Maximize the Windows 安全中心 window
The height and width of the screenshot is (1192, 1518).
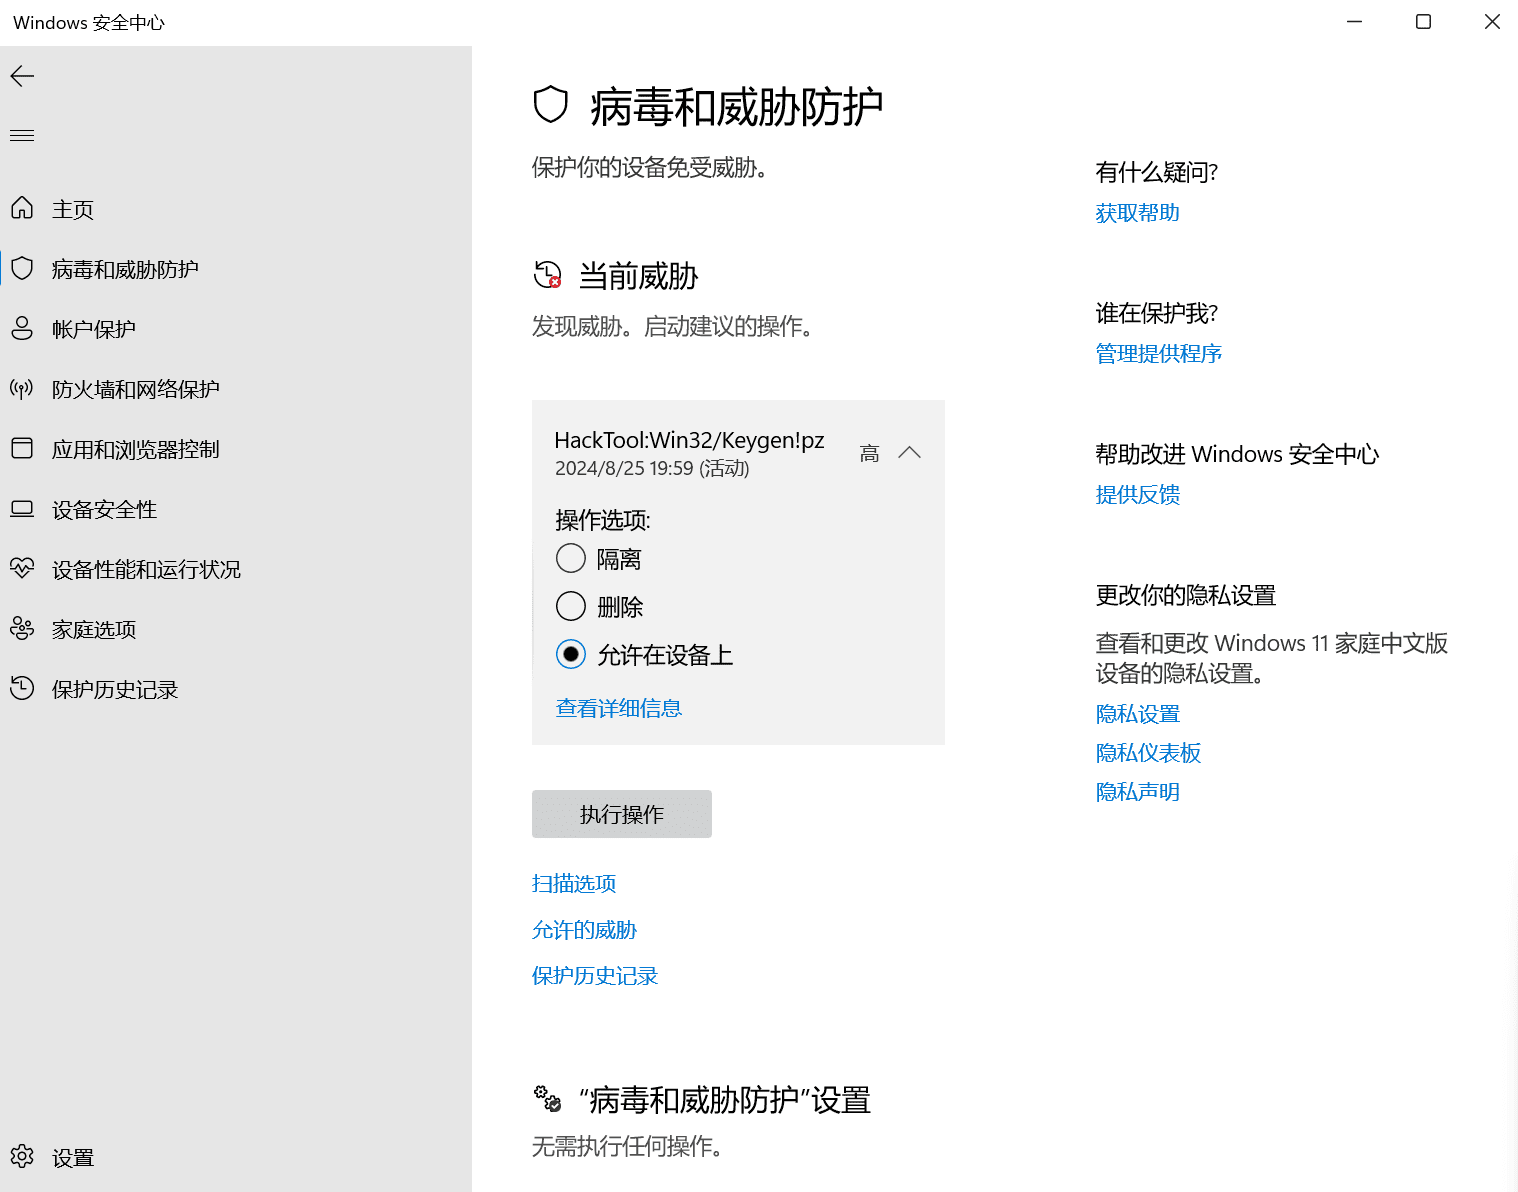click(1423, 22)
